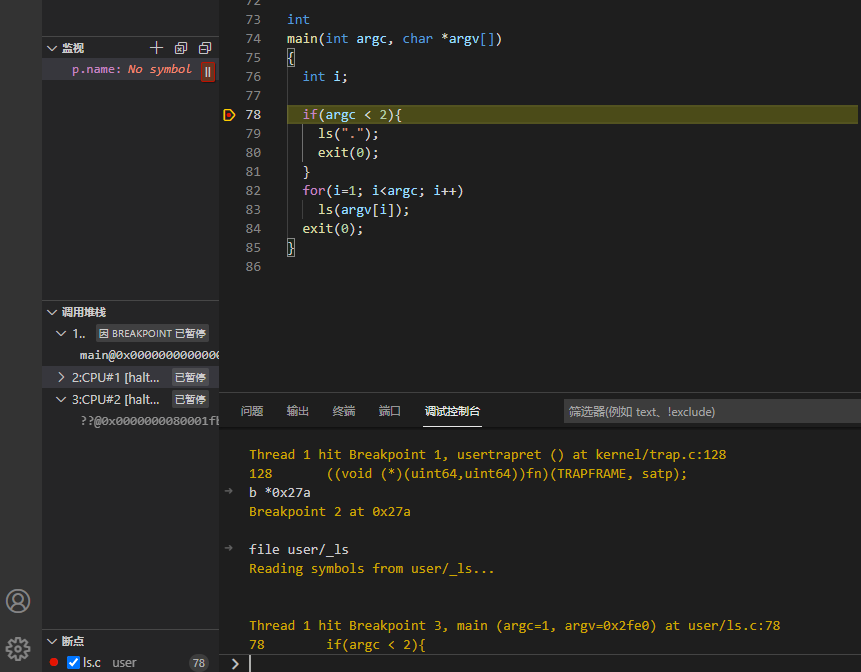Add a new watch expression
The width and height of the screenshot is (861, 672).
[x=156, y=48]
